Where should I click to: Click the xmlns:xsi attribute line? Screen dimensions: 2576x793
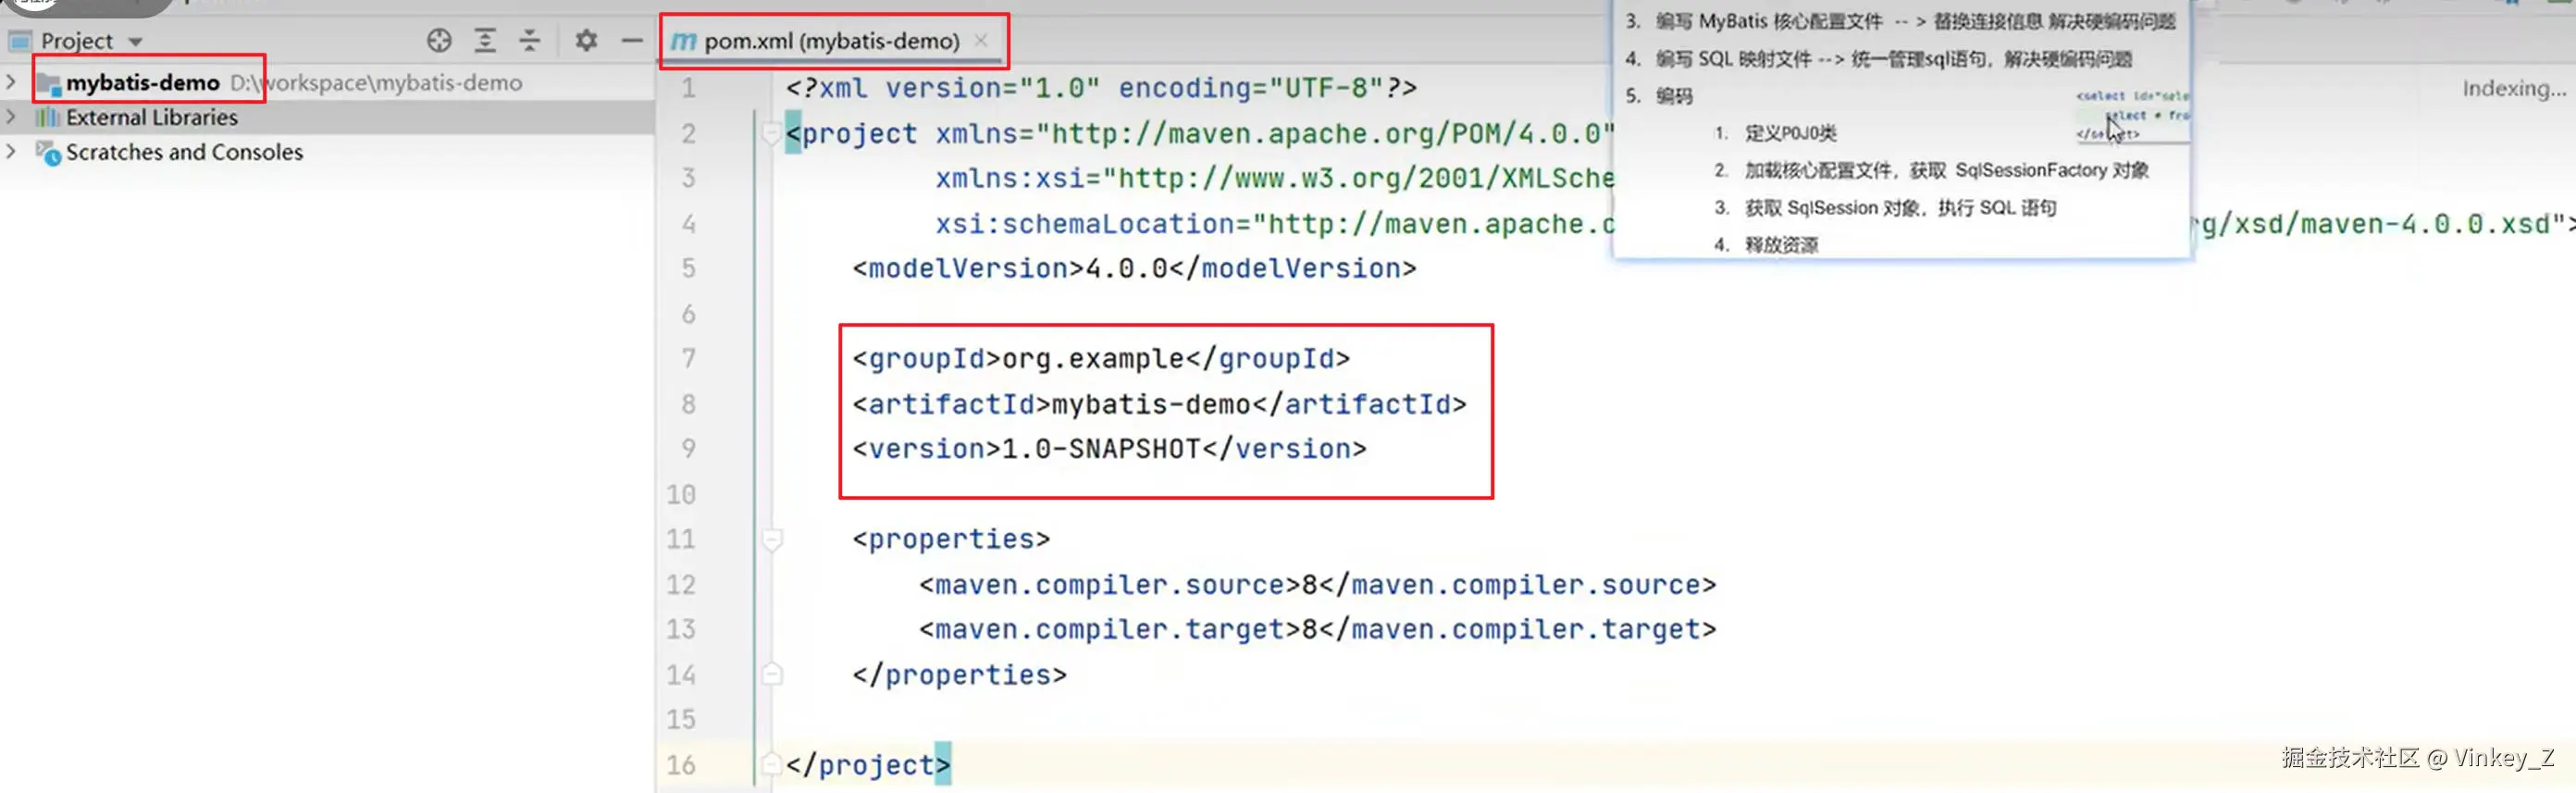click(1275, 178)
